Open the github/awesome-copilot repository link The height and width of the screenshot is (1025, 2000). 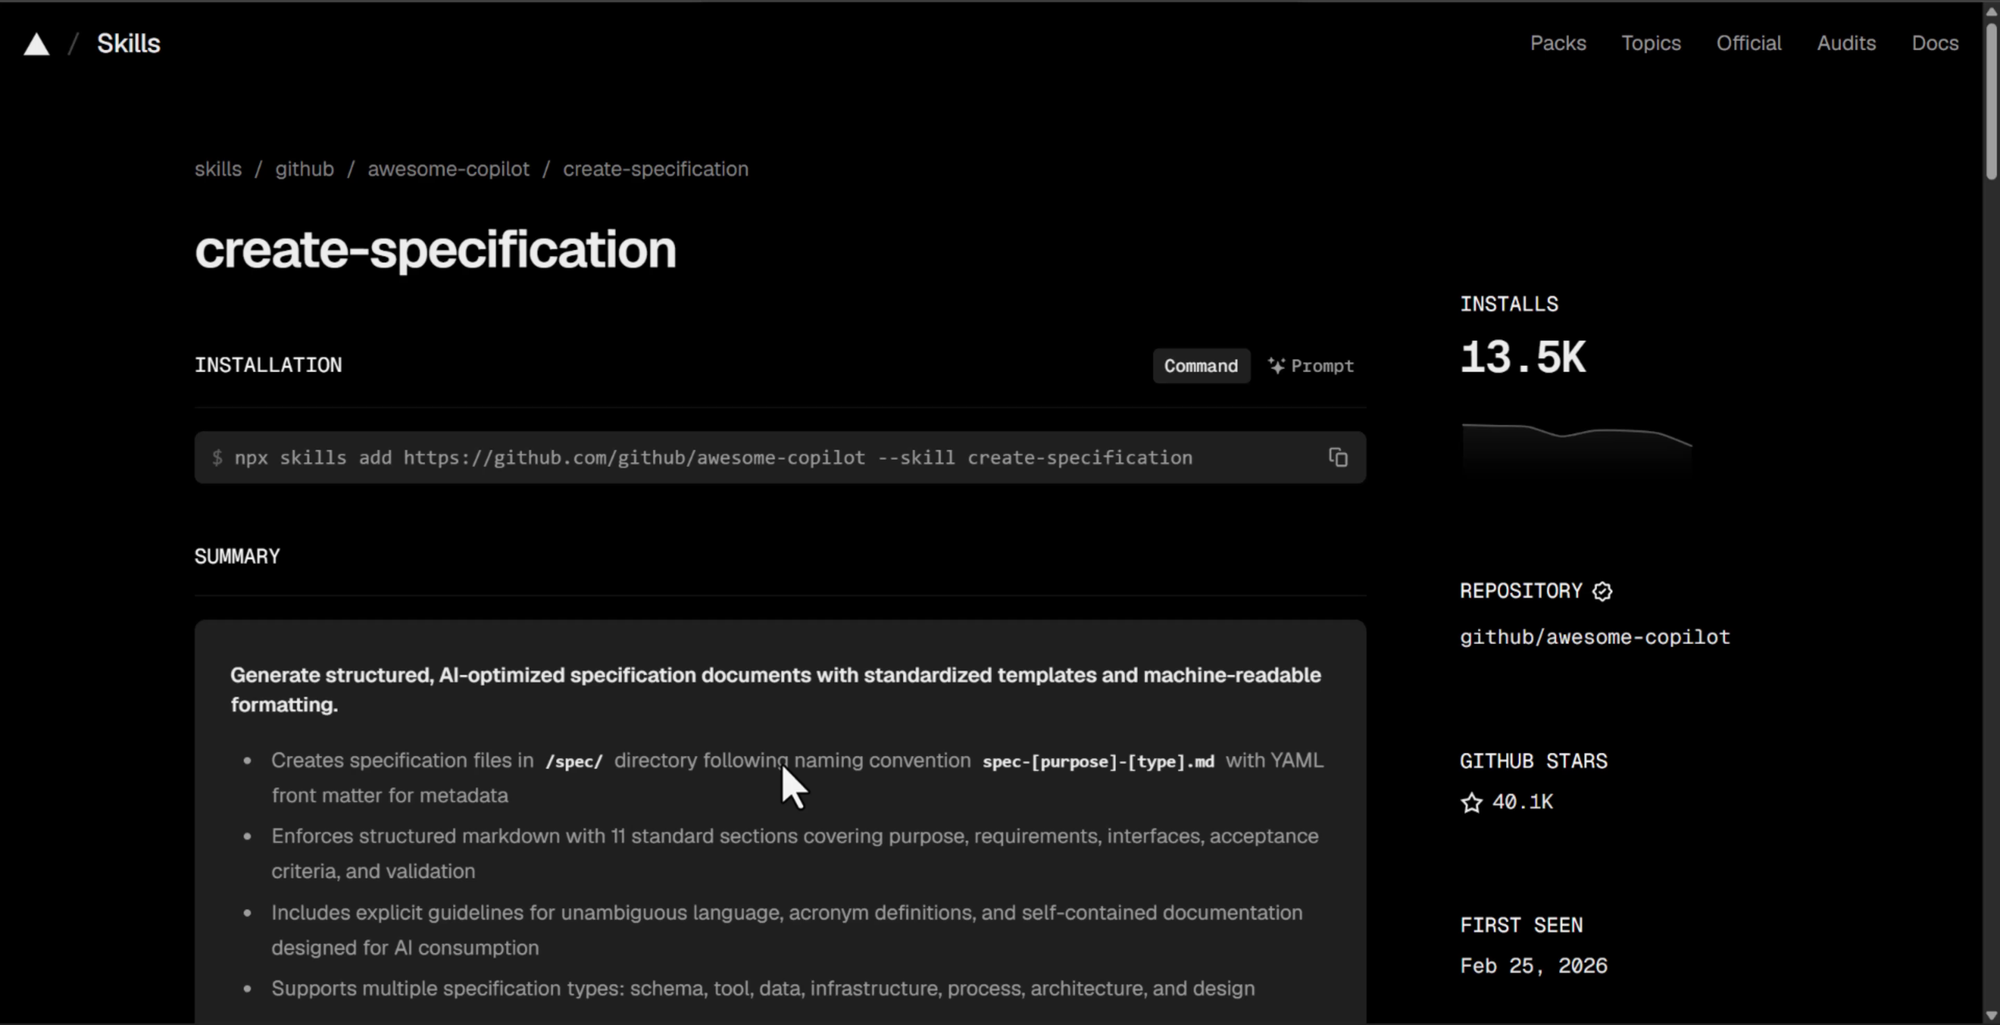click(x=1594, y=637)
